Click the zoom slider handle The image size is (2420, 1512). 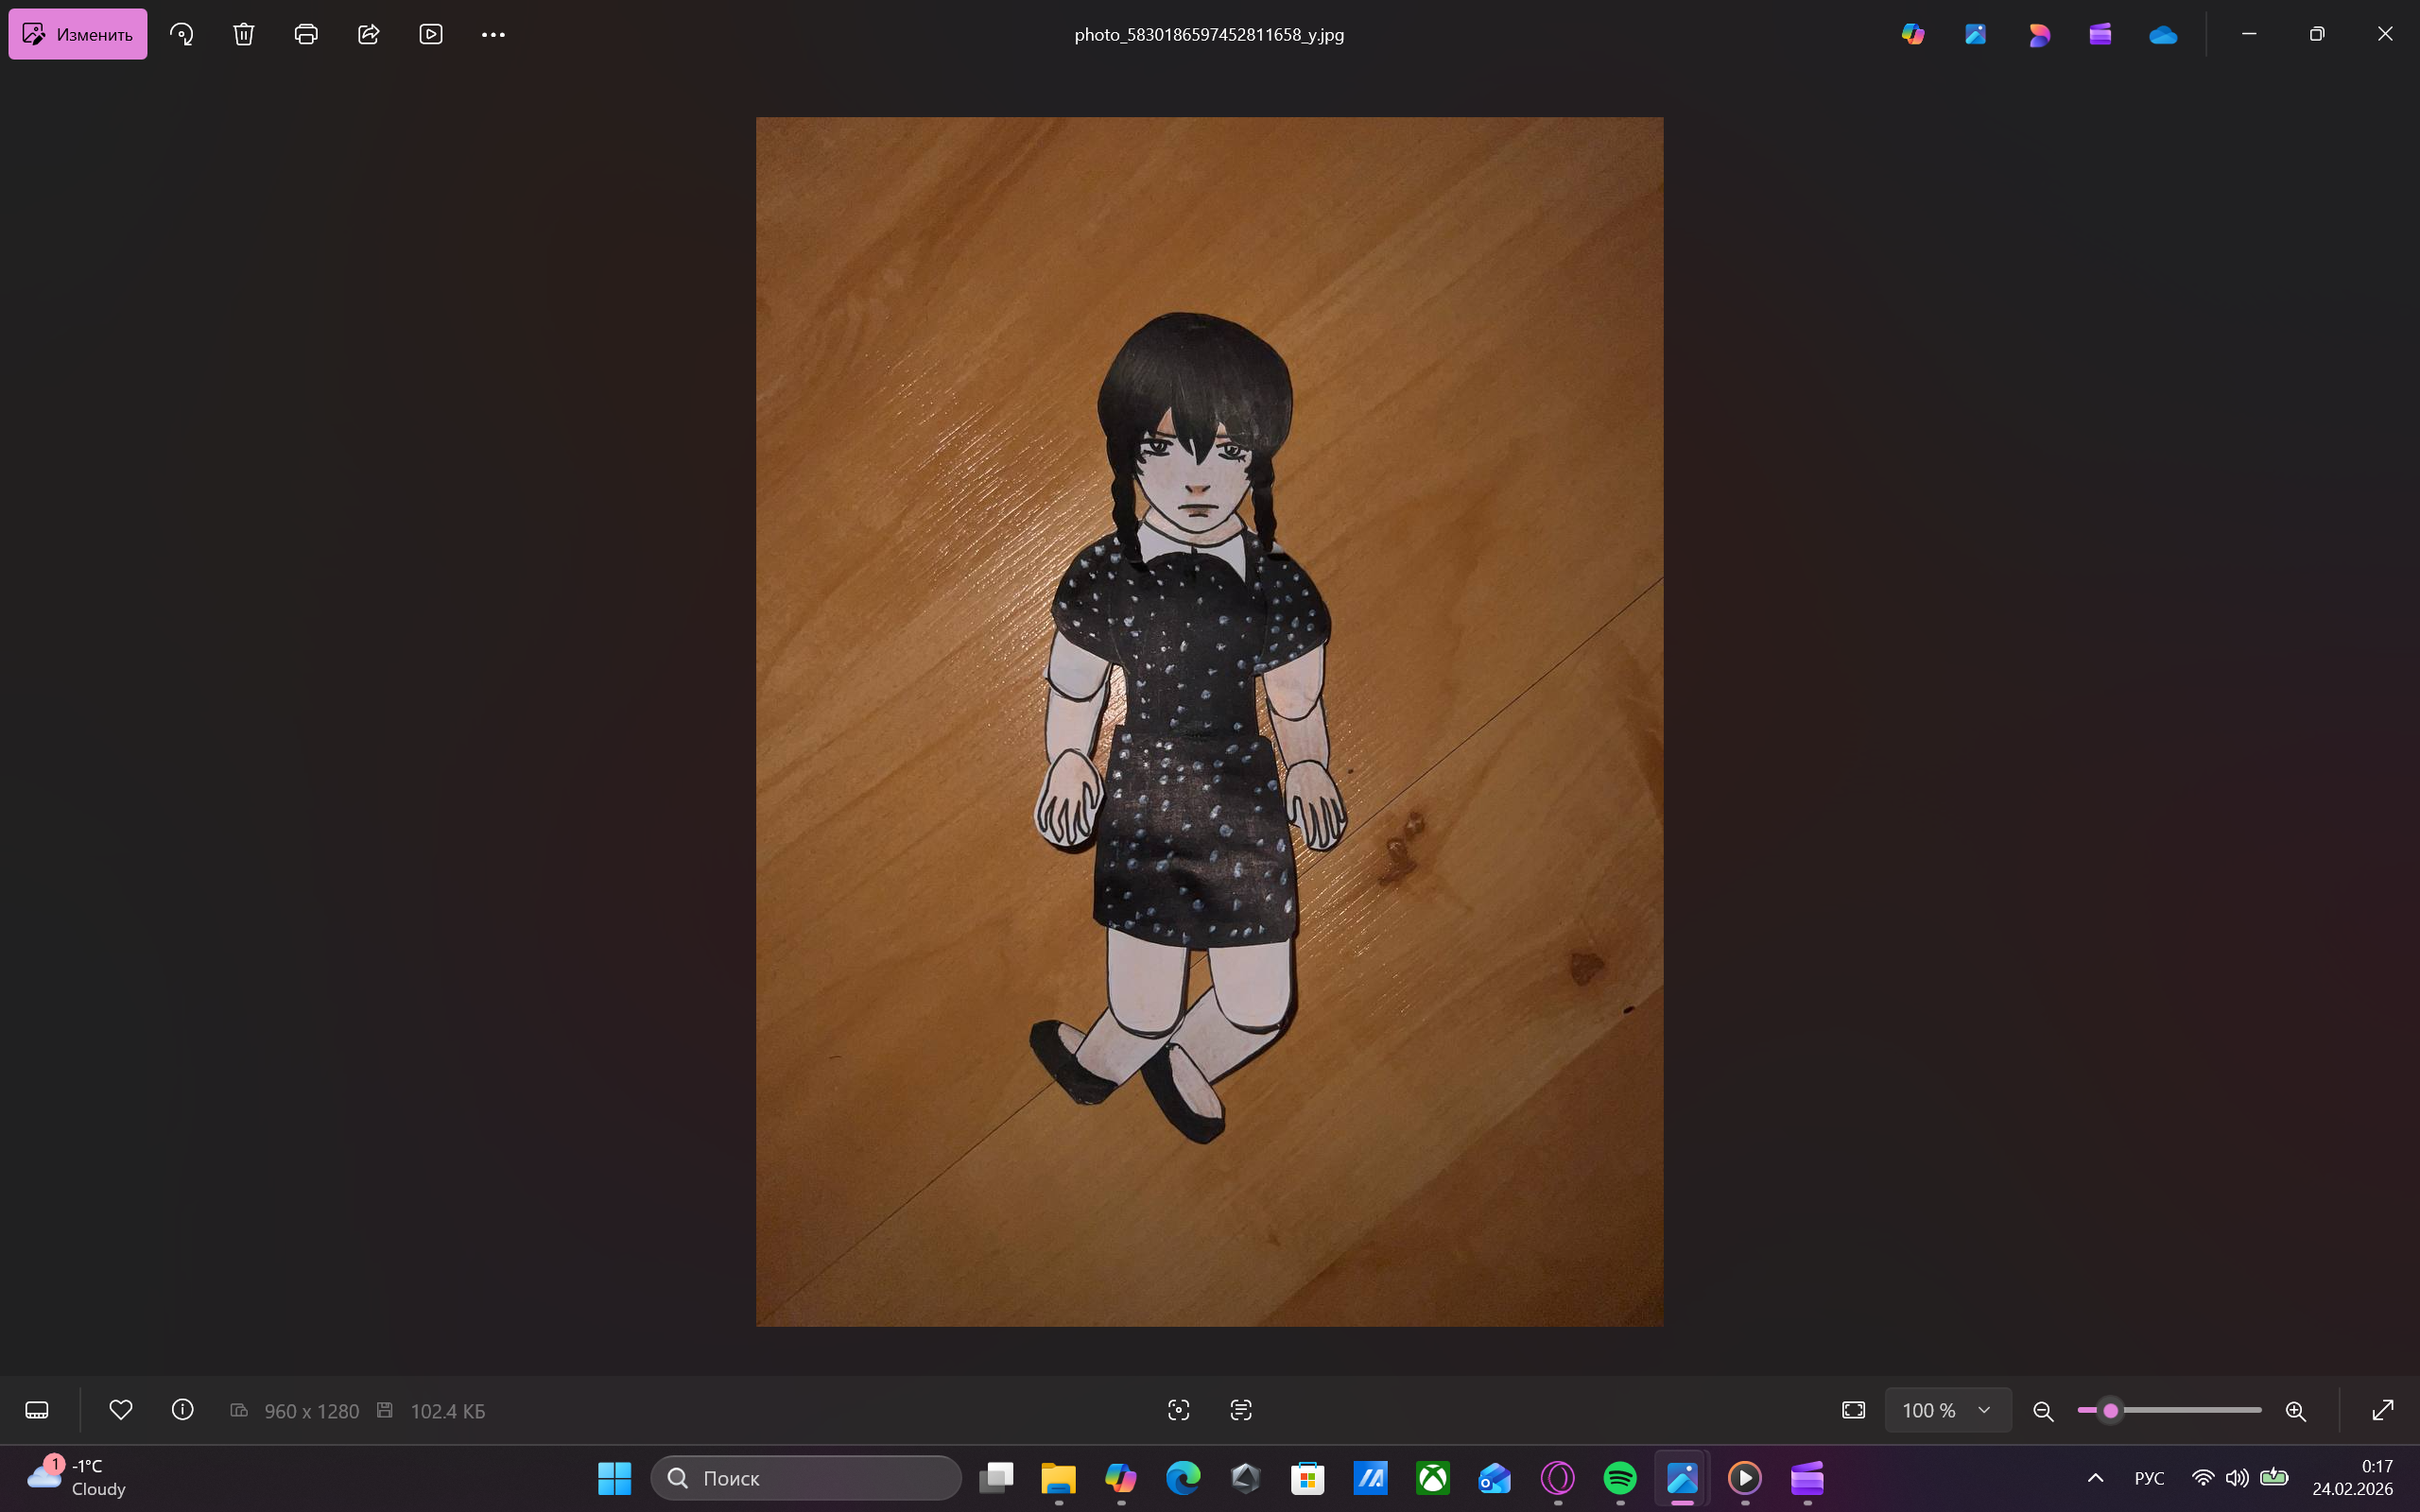[2111, 1410]
